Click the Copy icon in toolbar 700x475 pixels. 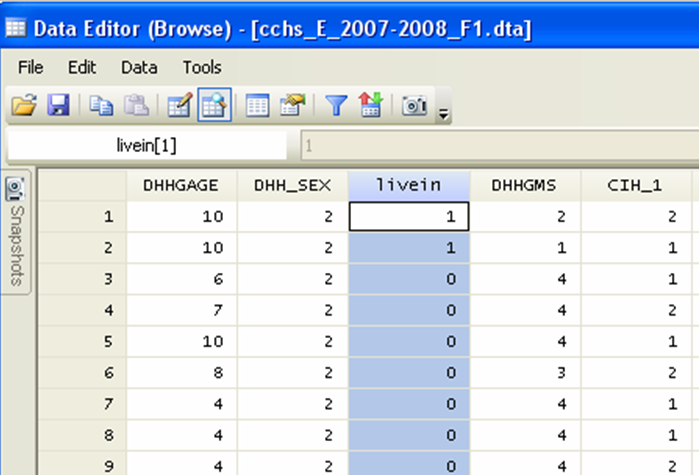101,105
